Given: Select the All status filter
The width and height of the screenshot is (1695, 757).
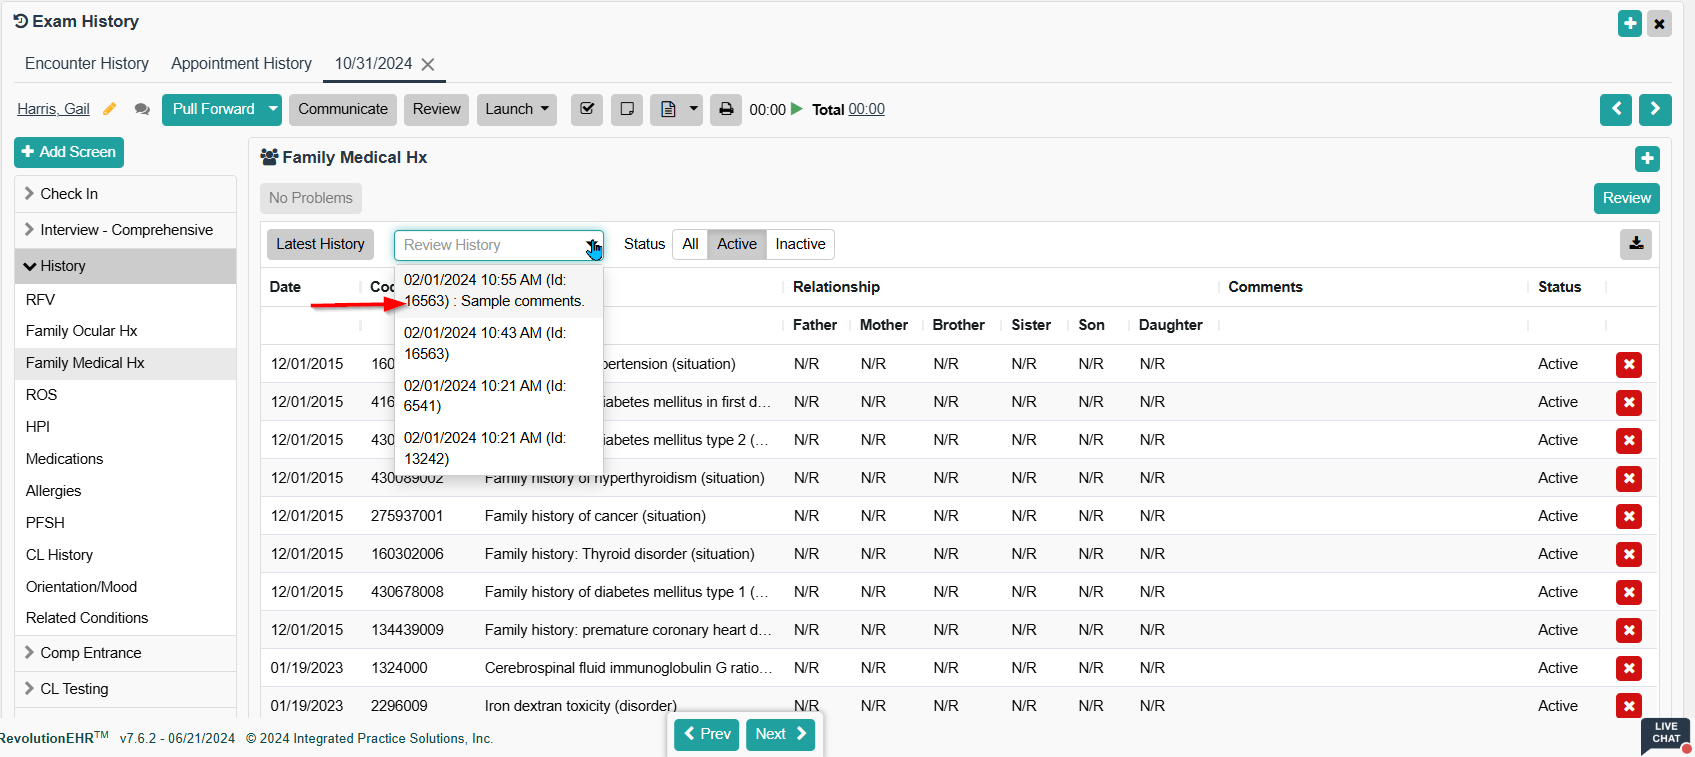Looking at the screenshot, I should tap(690, 244).
